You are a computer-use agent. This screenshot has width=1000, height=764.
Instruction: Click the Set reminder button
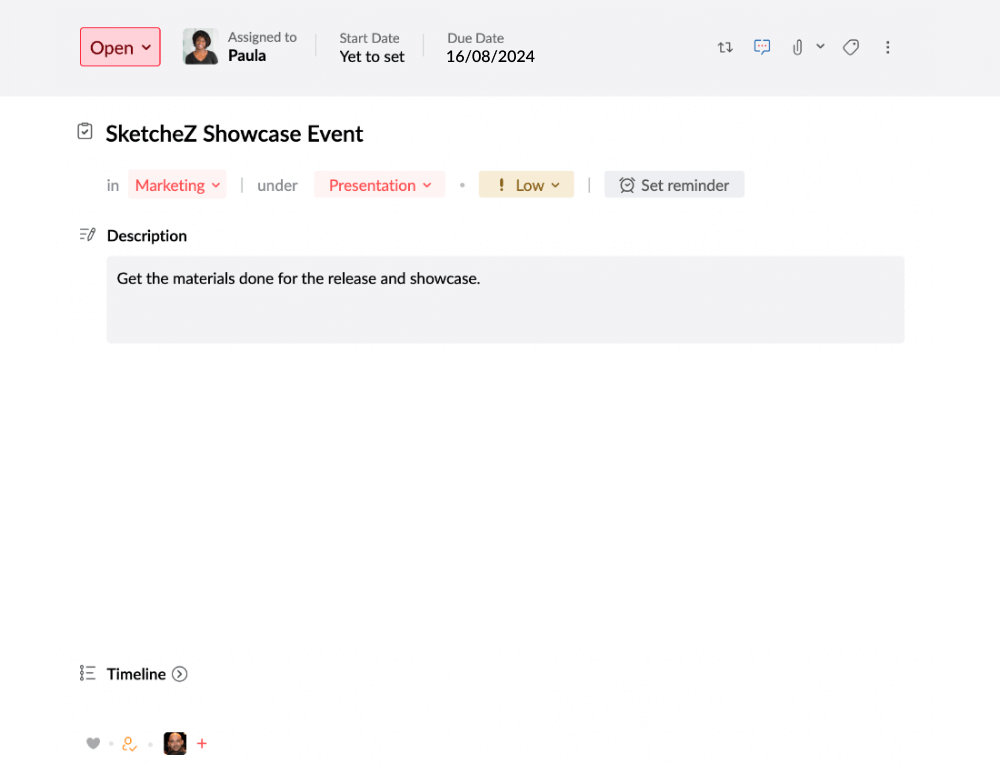(674, 185)
